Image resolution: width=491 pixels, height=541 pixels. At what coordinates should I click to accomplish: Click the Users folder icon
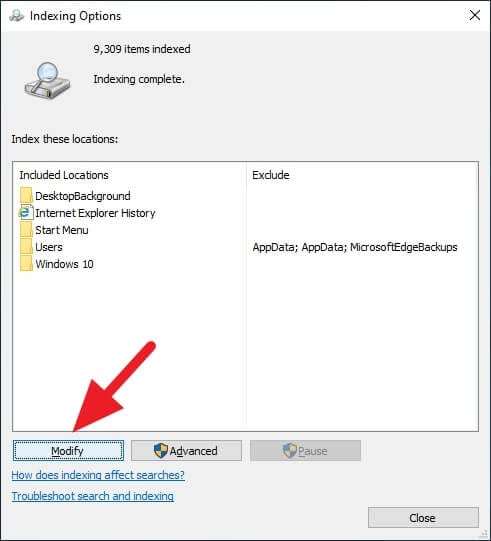(26, 247)
